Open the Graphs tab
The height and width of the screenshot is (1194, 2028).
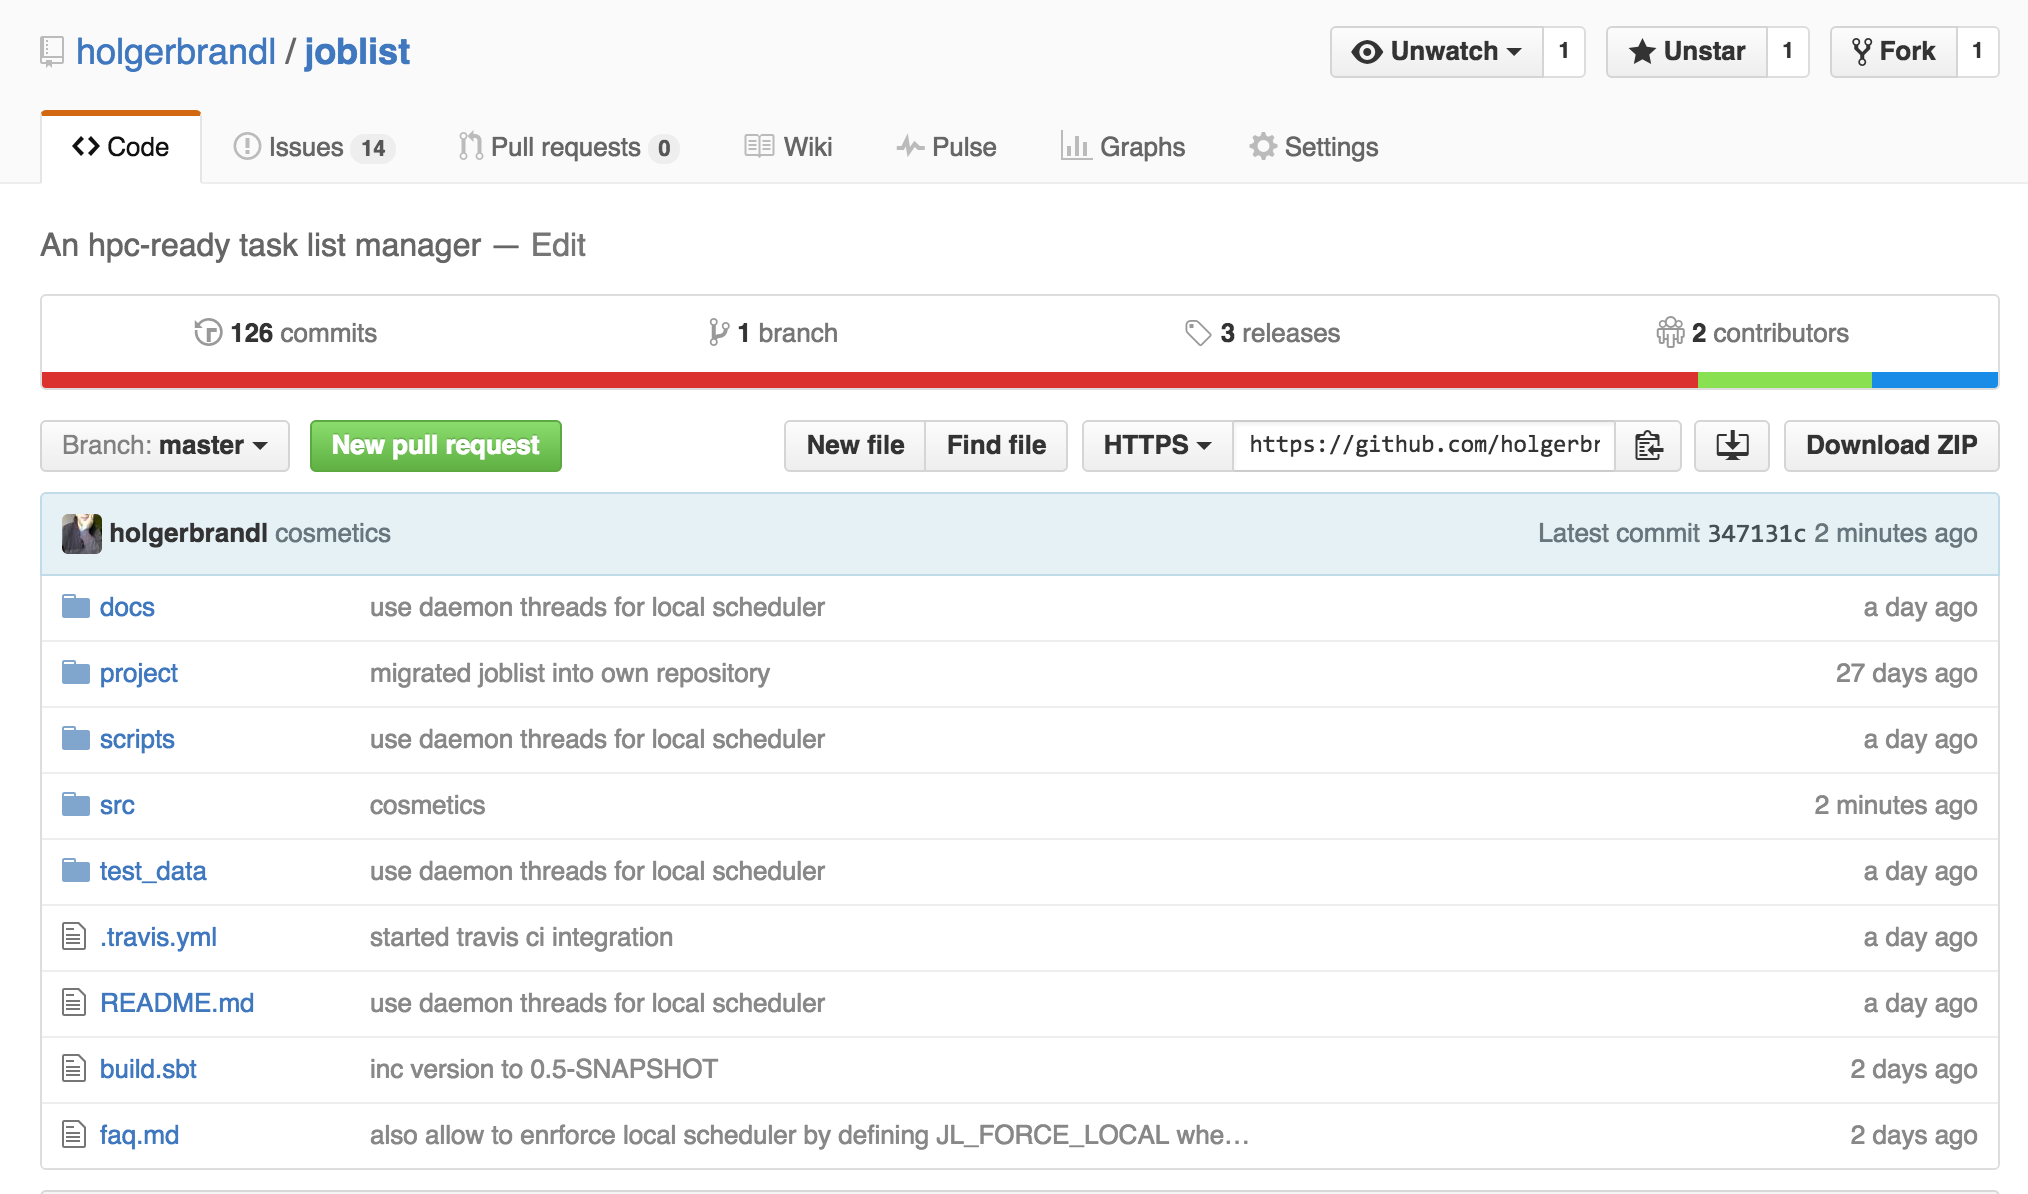(x=1122, y=147)
